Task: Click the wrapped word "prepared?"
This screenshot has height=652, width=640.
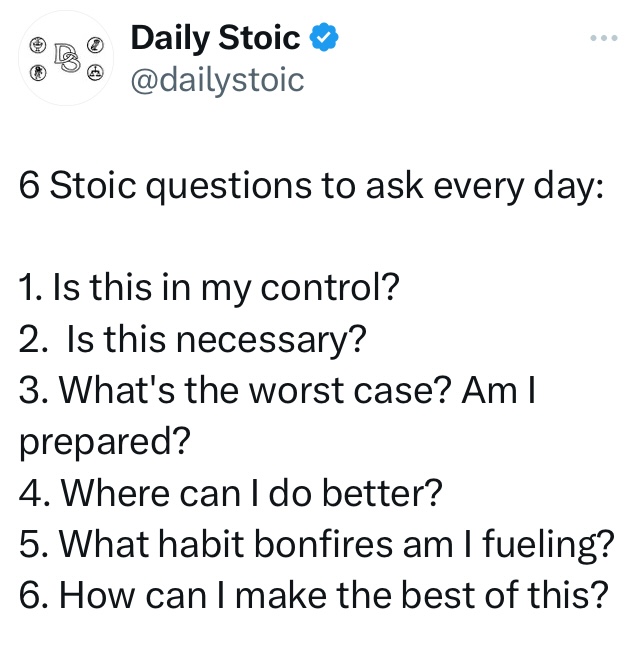Action: click(105, 442)
